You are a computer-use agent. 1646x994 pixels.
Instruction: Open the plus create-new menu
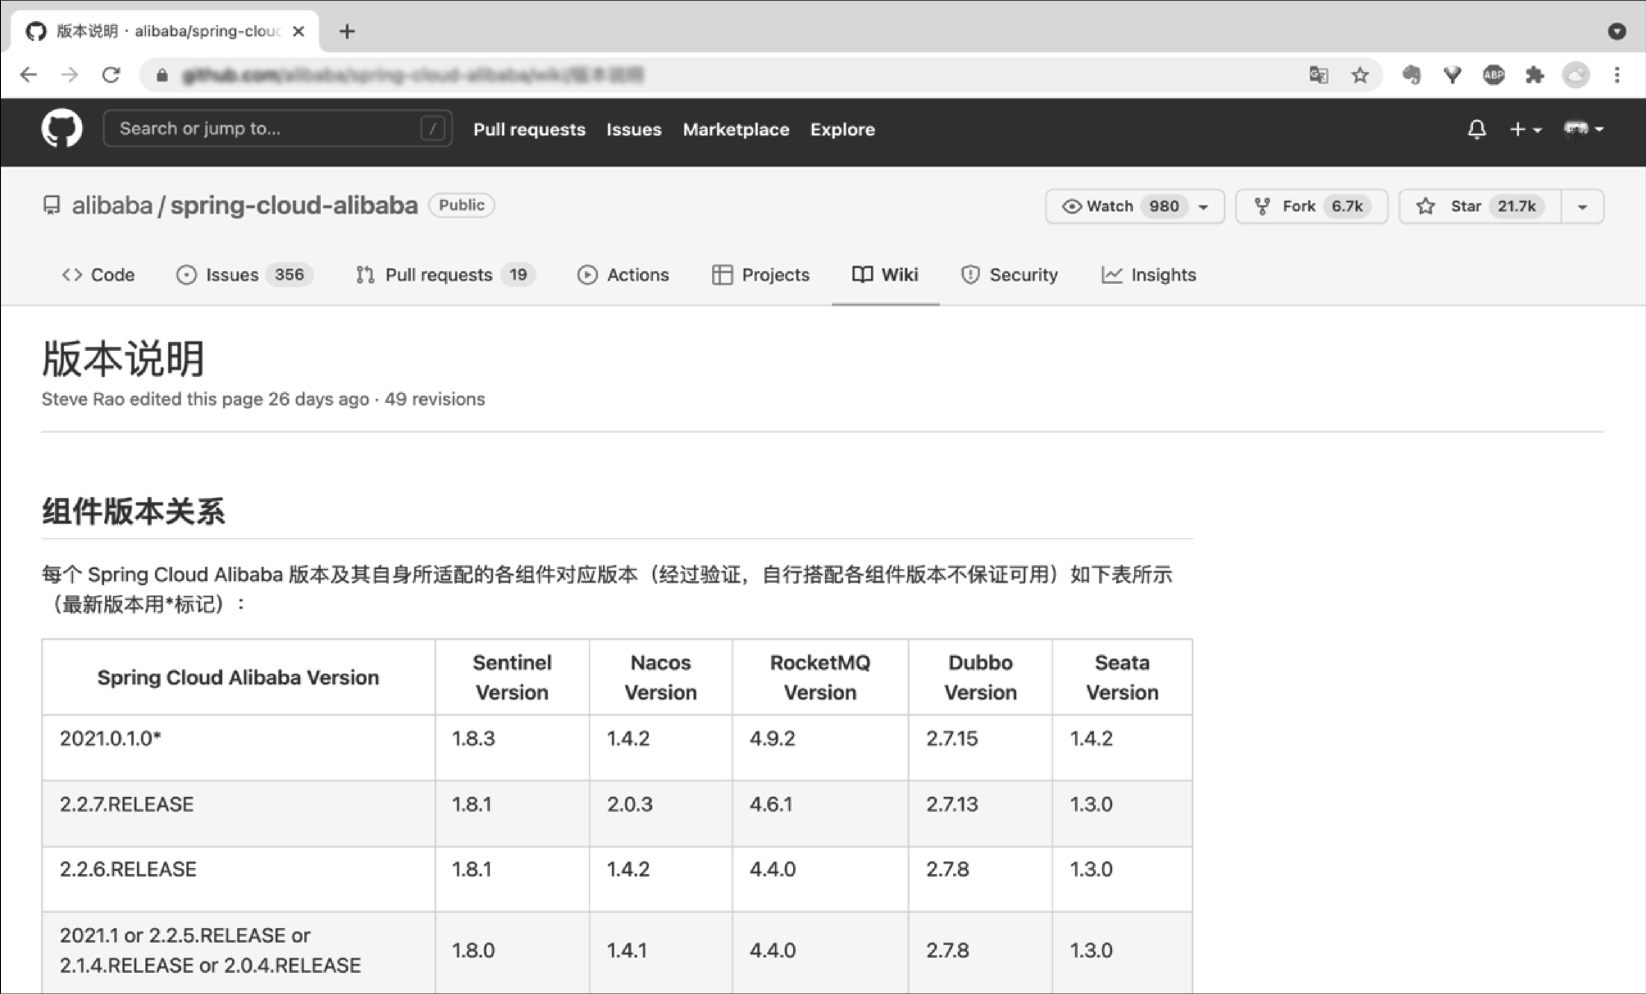pos(1525,129)
